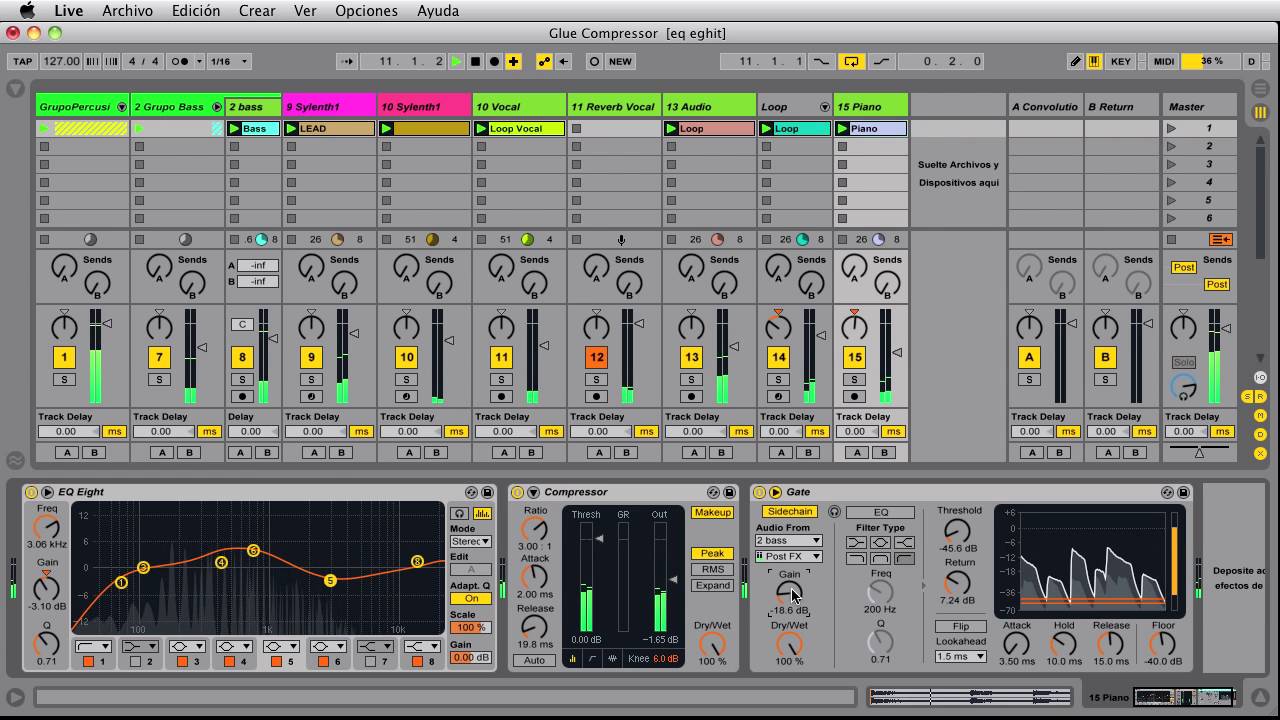Open the Apple menu
Image resolution: width=1280 pixels, height=720 pixels.
click(x=27, y=11)
